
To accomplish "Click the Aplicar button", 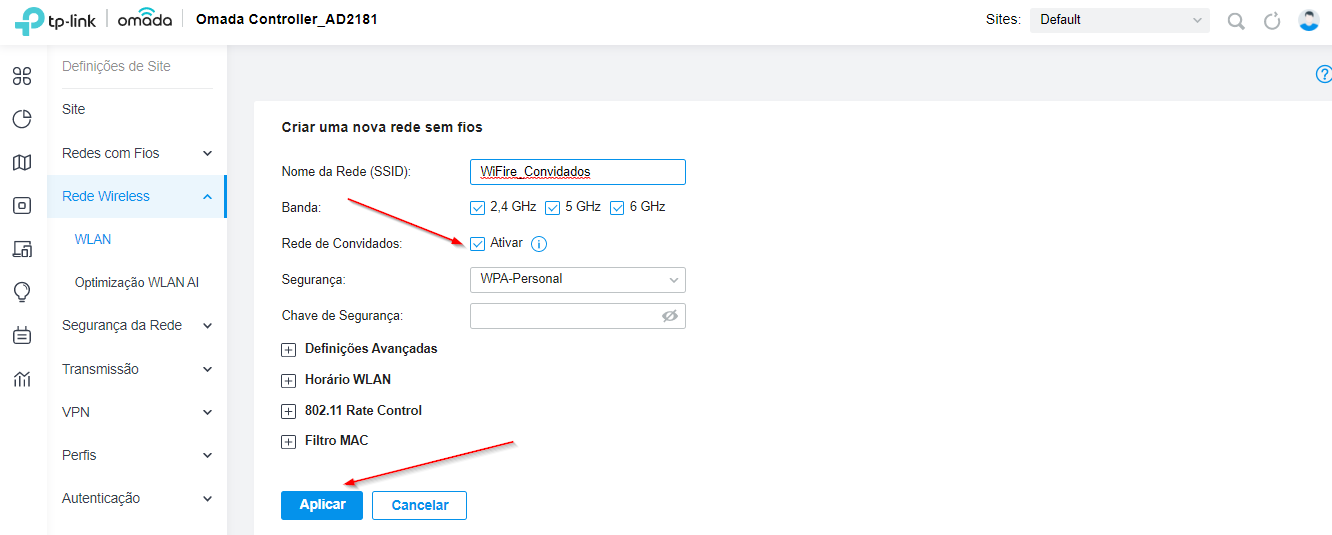I will (x=322, y=505).
